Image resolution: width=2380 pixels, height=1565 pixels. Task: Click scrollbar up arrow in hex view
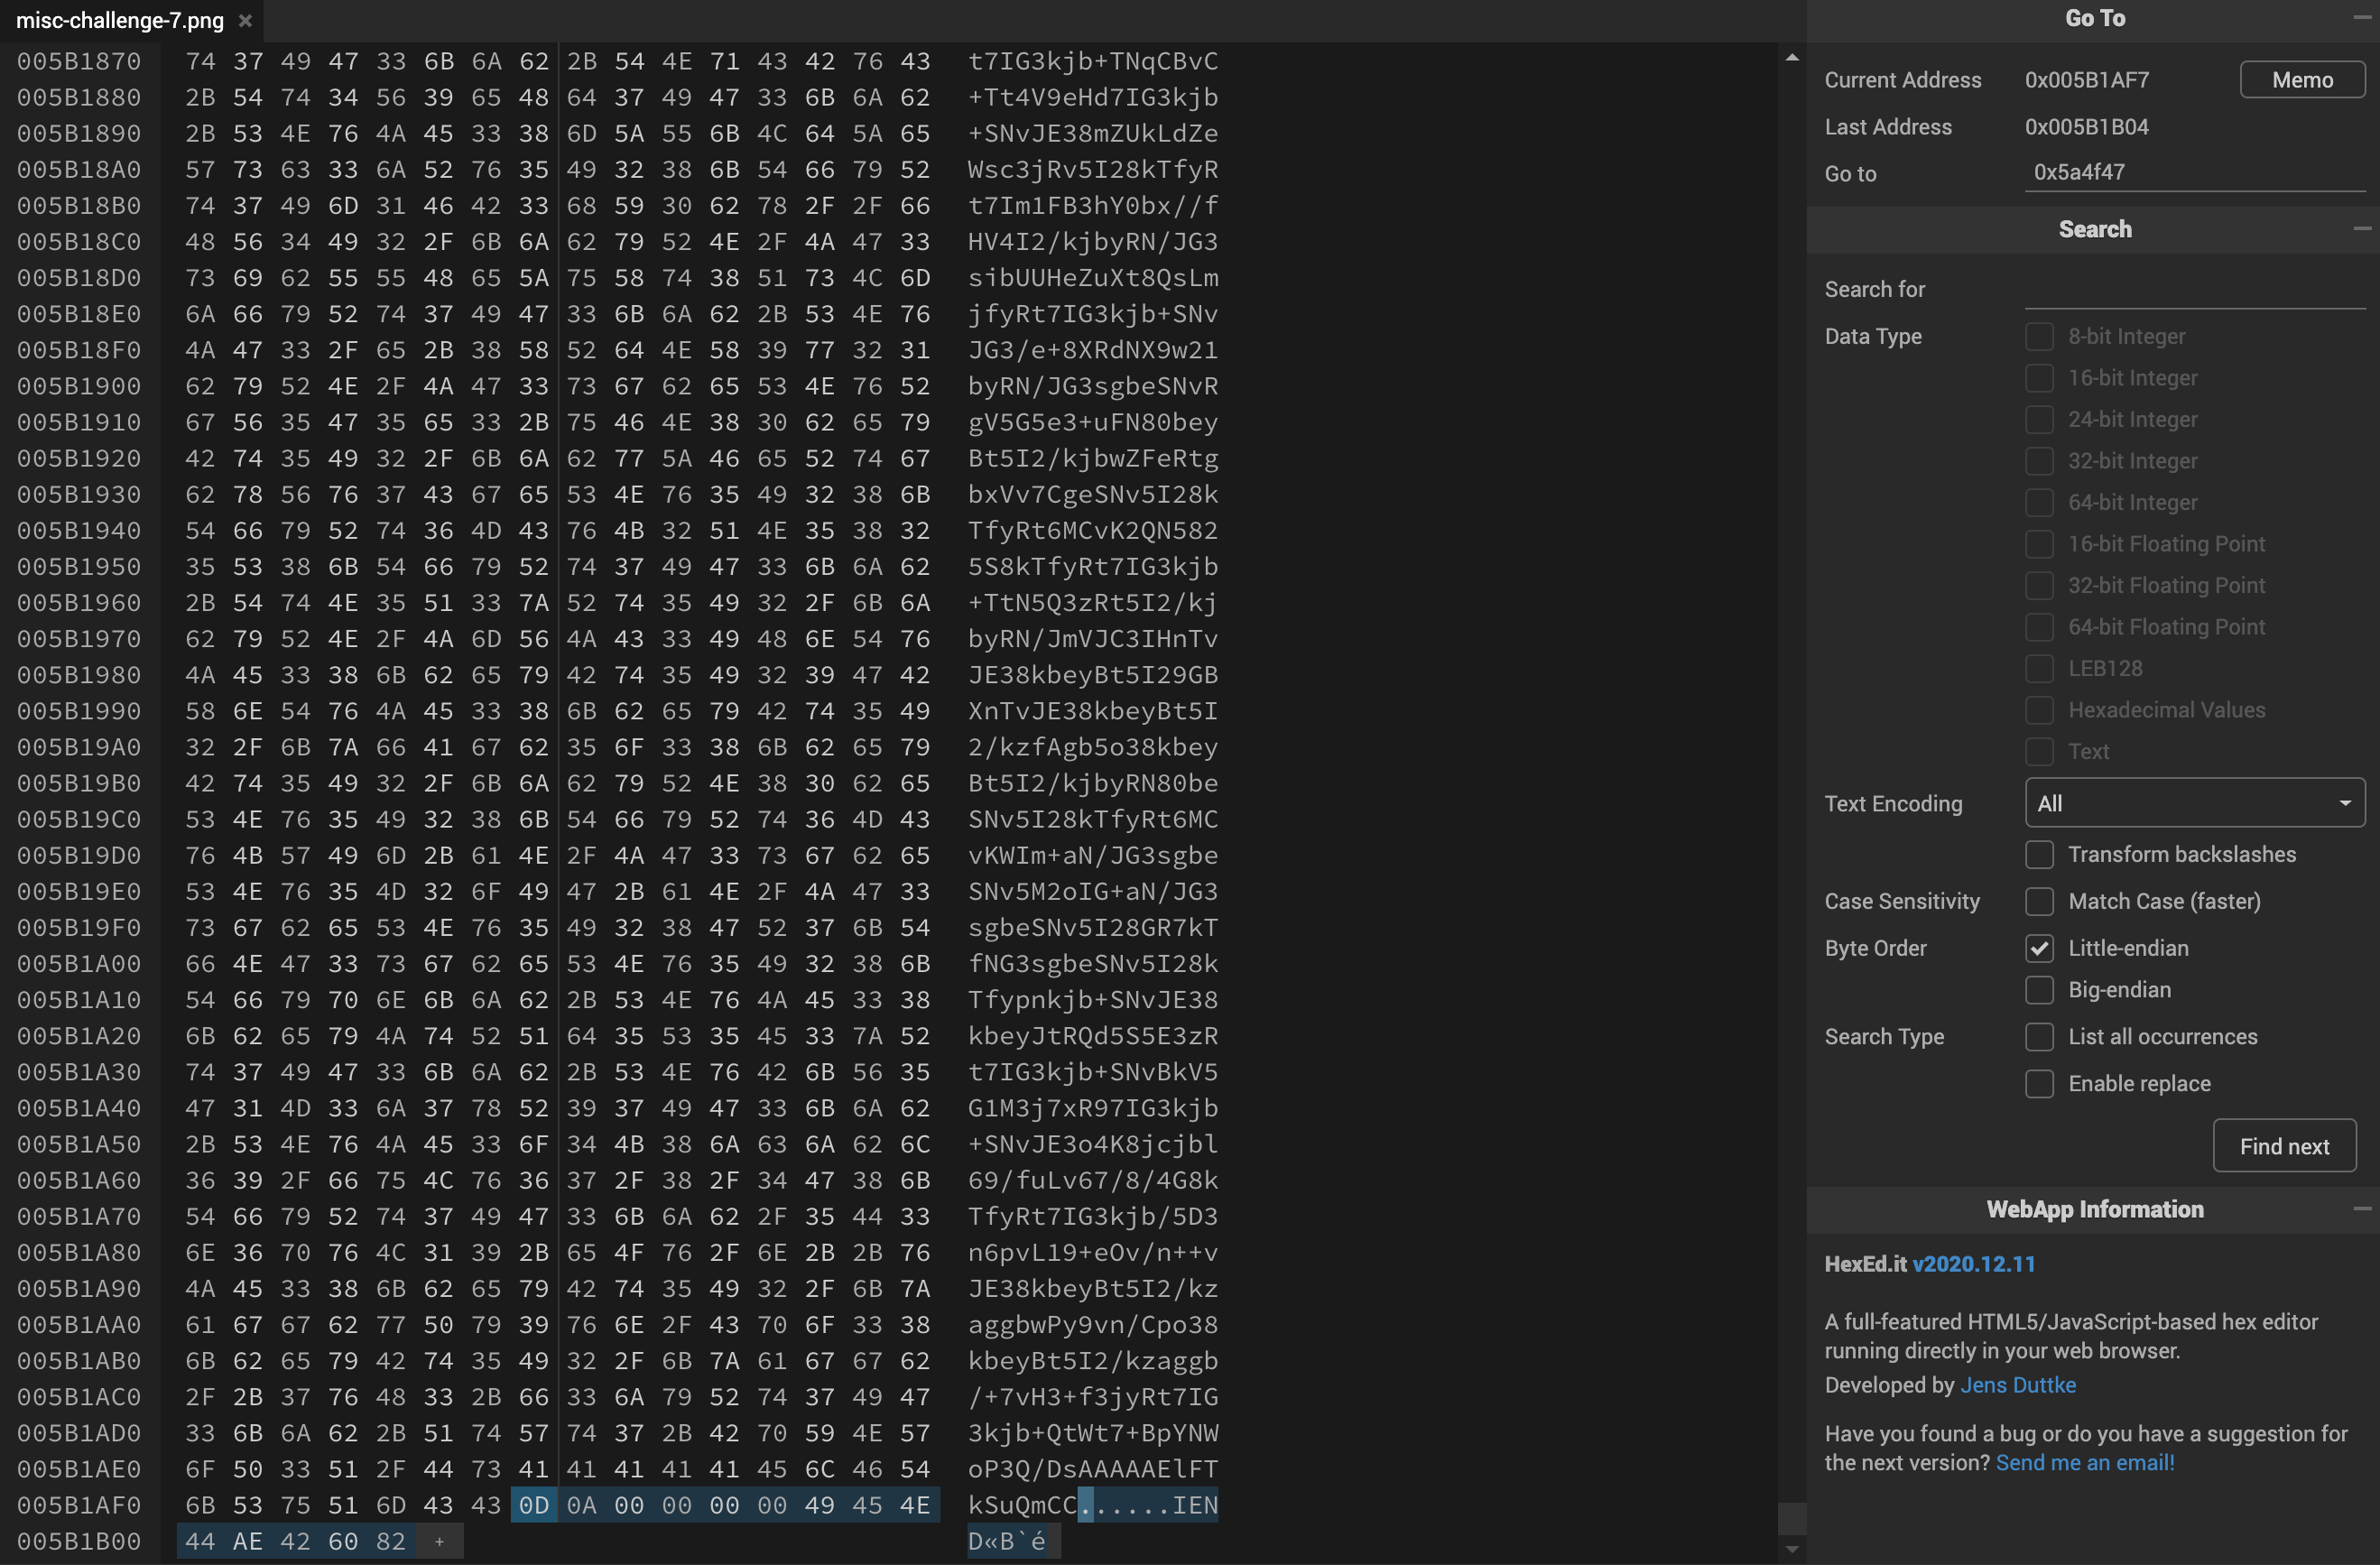click(1792, 58)
